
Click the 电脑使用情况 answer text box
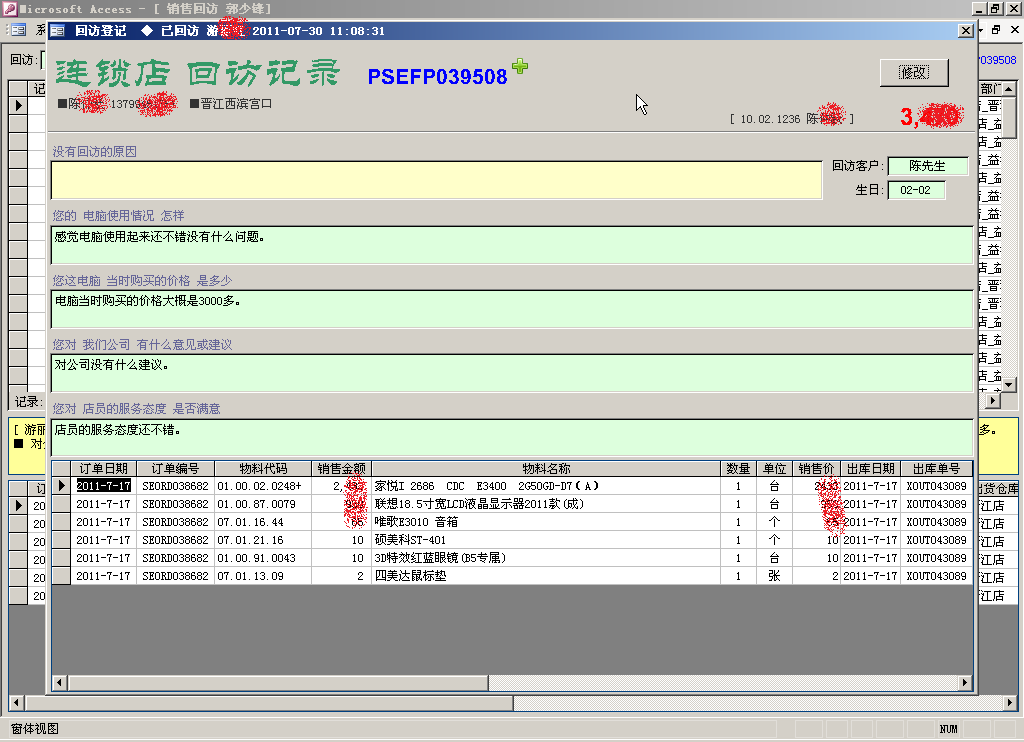tap(512, 245)
